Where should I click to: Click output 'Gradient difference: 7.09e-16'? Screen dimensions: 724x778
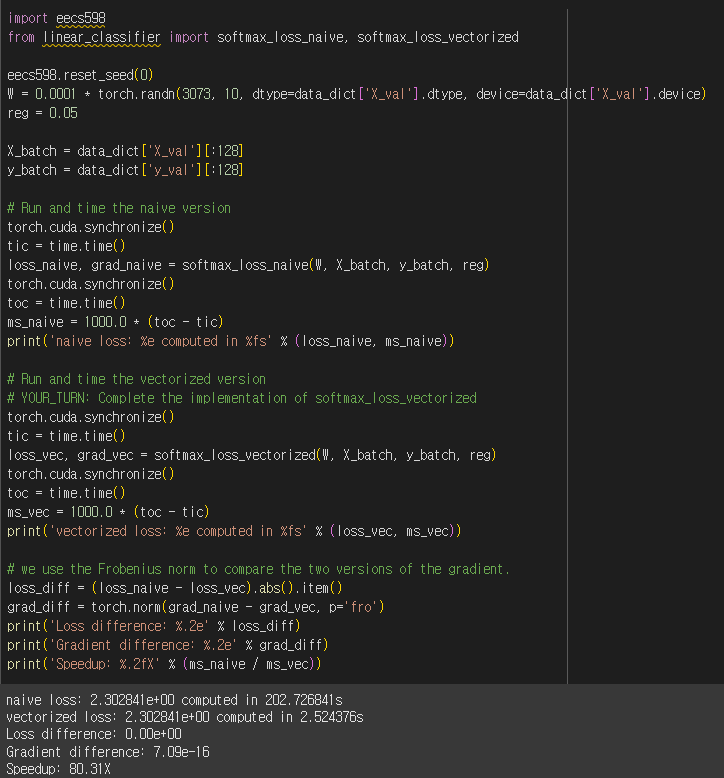(108, 752)
